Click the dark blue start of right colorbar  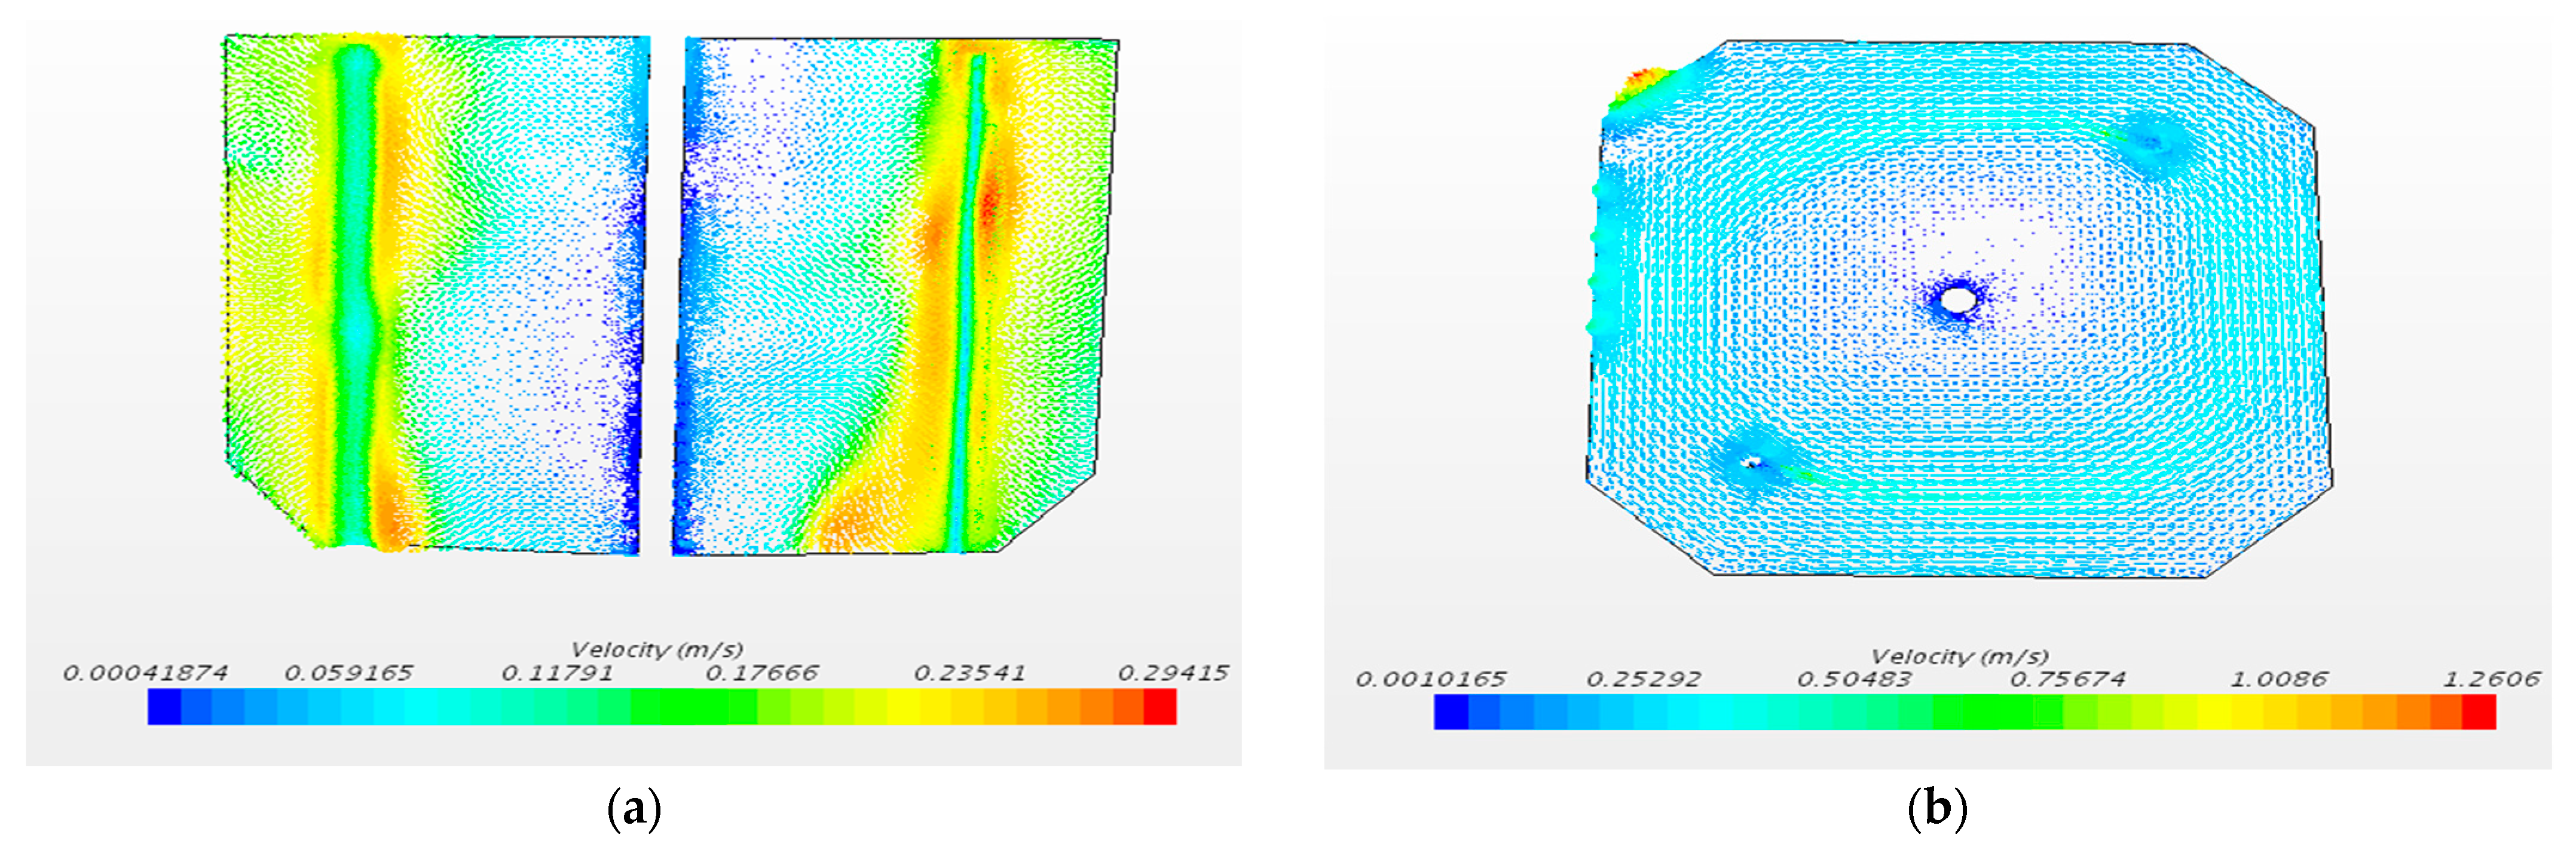tap(1451, 711)
